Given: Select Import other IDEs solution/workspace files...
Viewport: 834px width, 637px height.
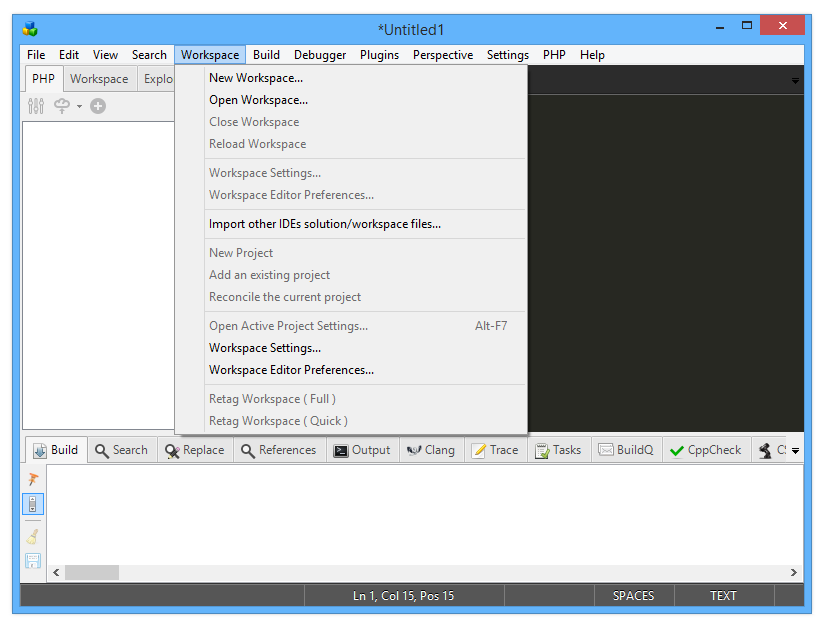Looking at the screenshot, I should pyautogui.click(x=324, y=224).
